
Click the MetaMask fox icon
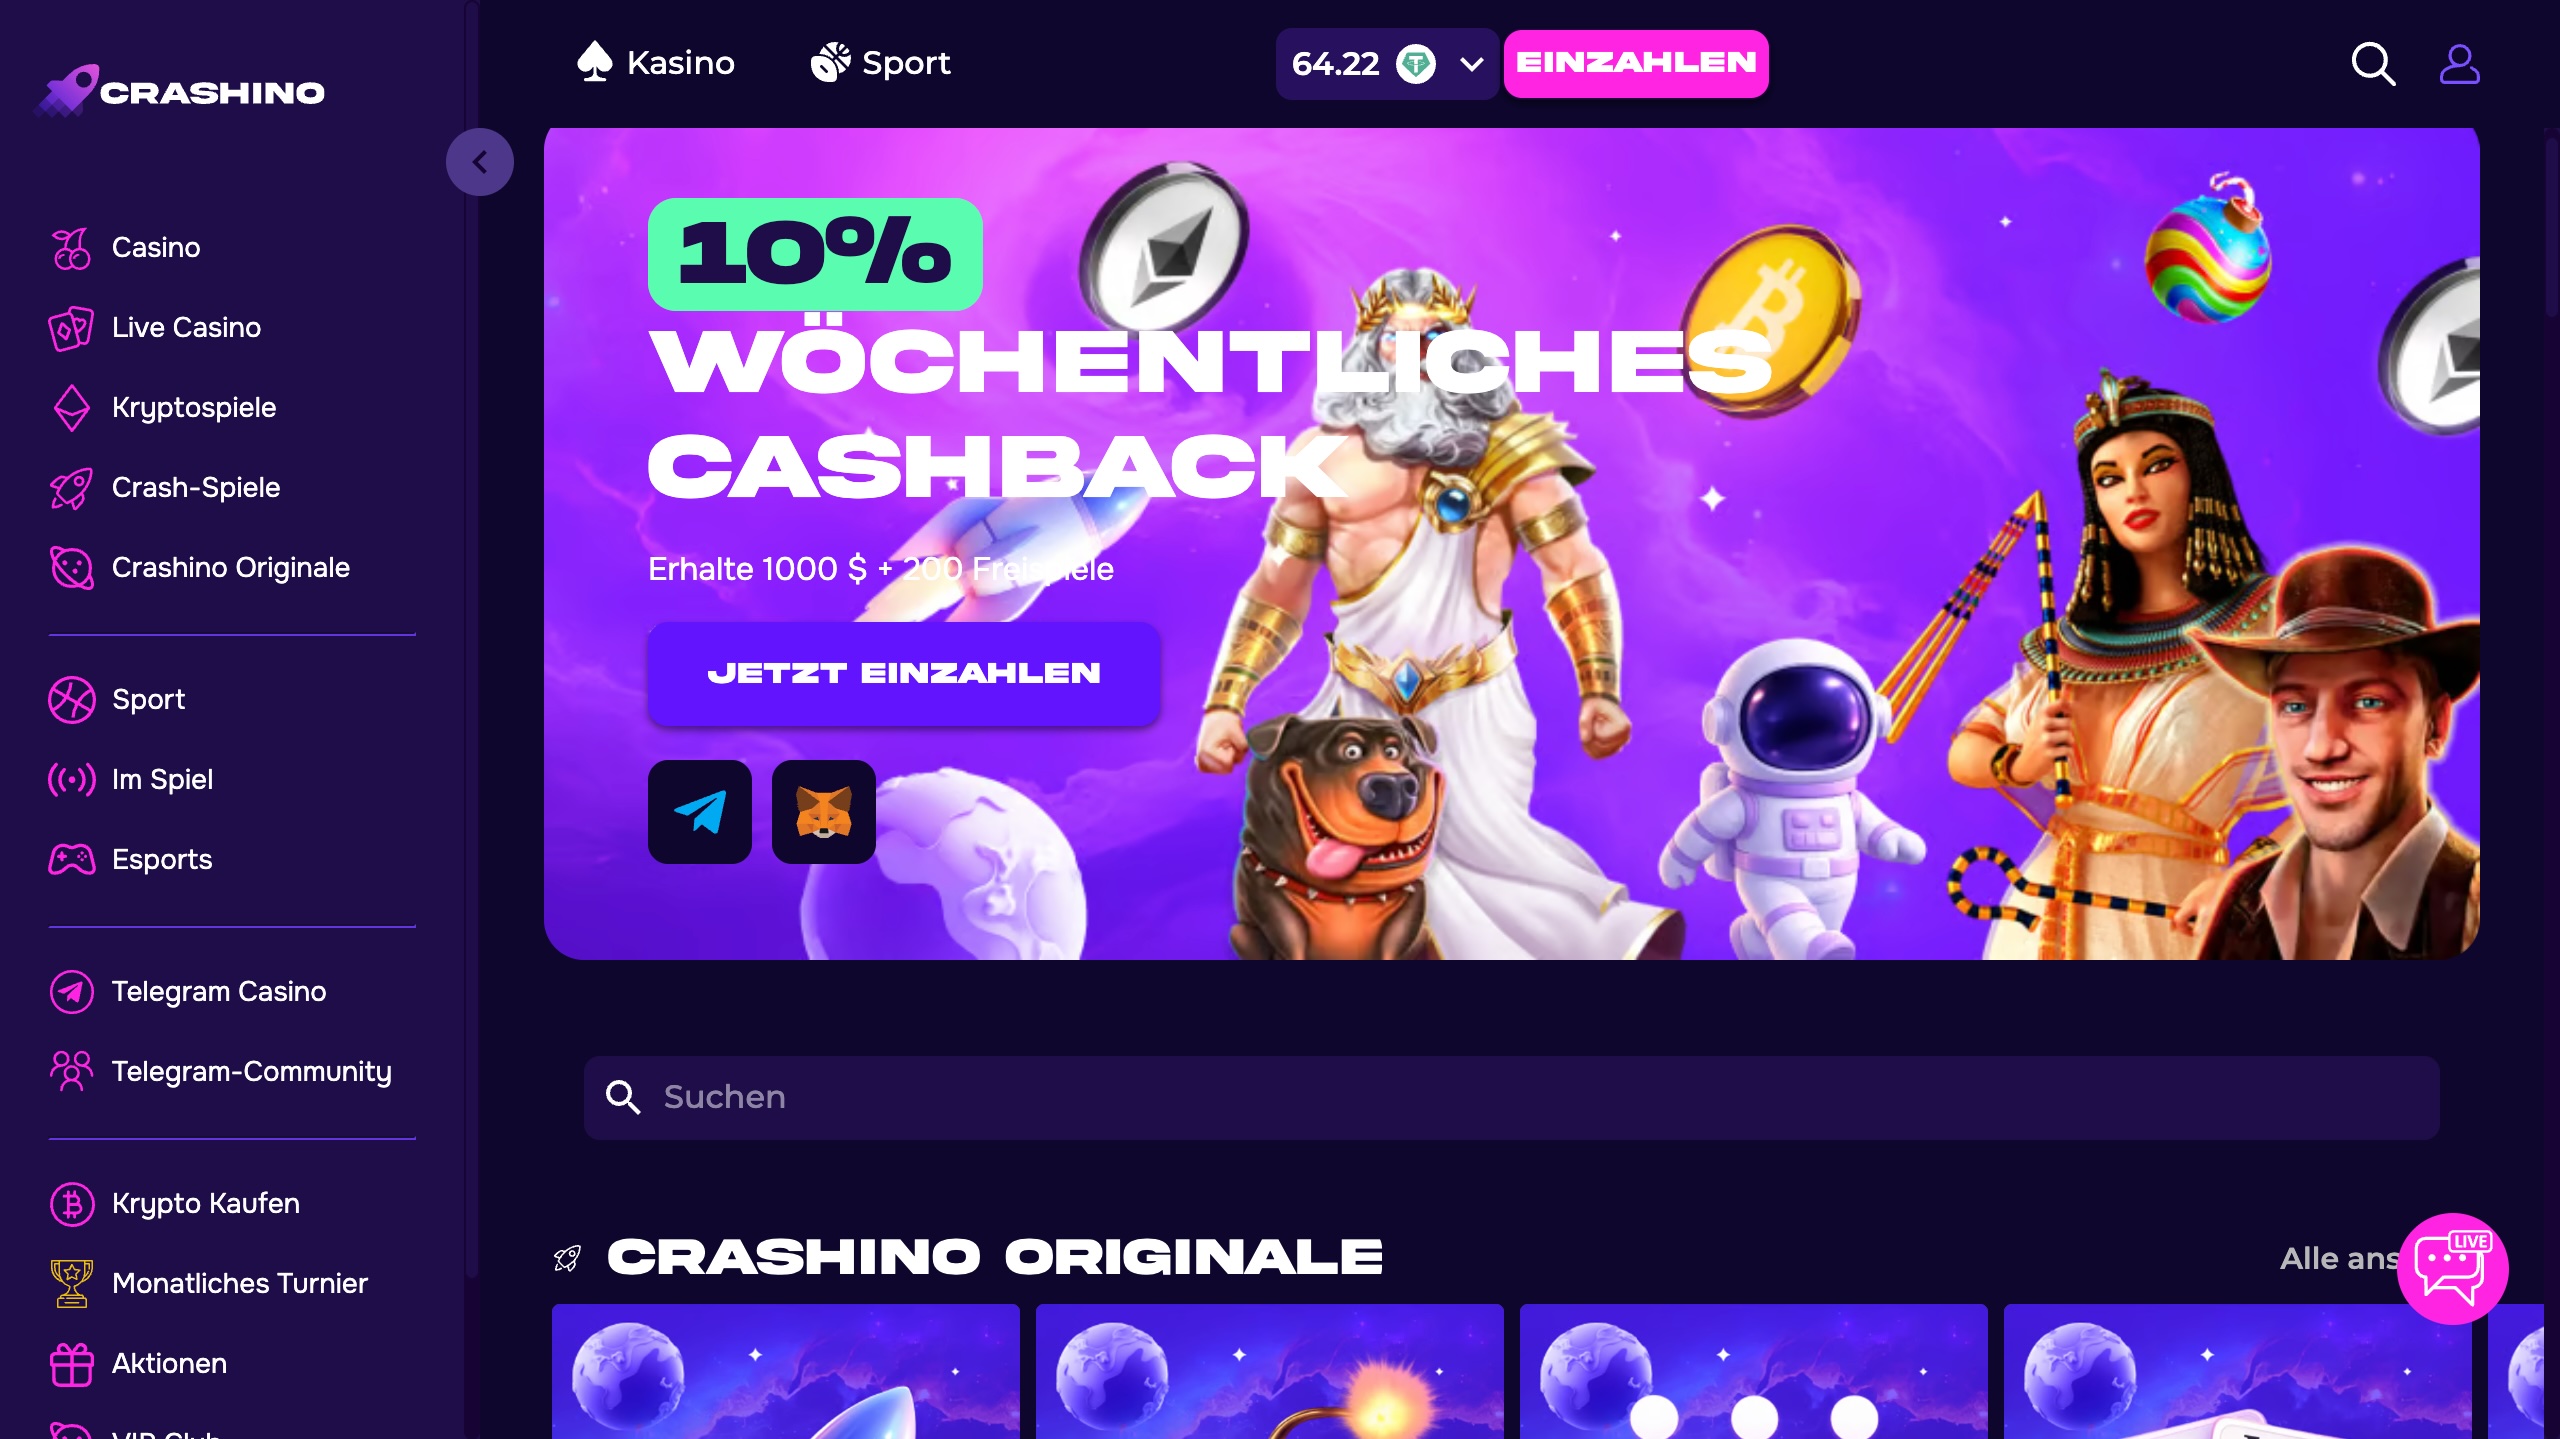pyautogui.click(x=824, y=812)
